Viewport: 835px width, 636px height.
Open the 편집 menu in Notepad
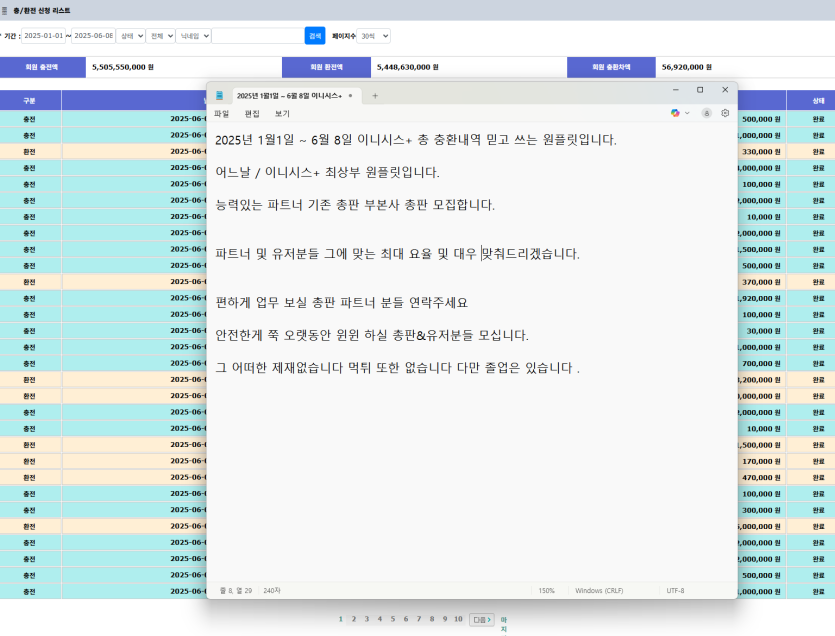pyautogui.click(x=252, y=113)
